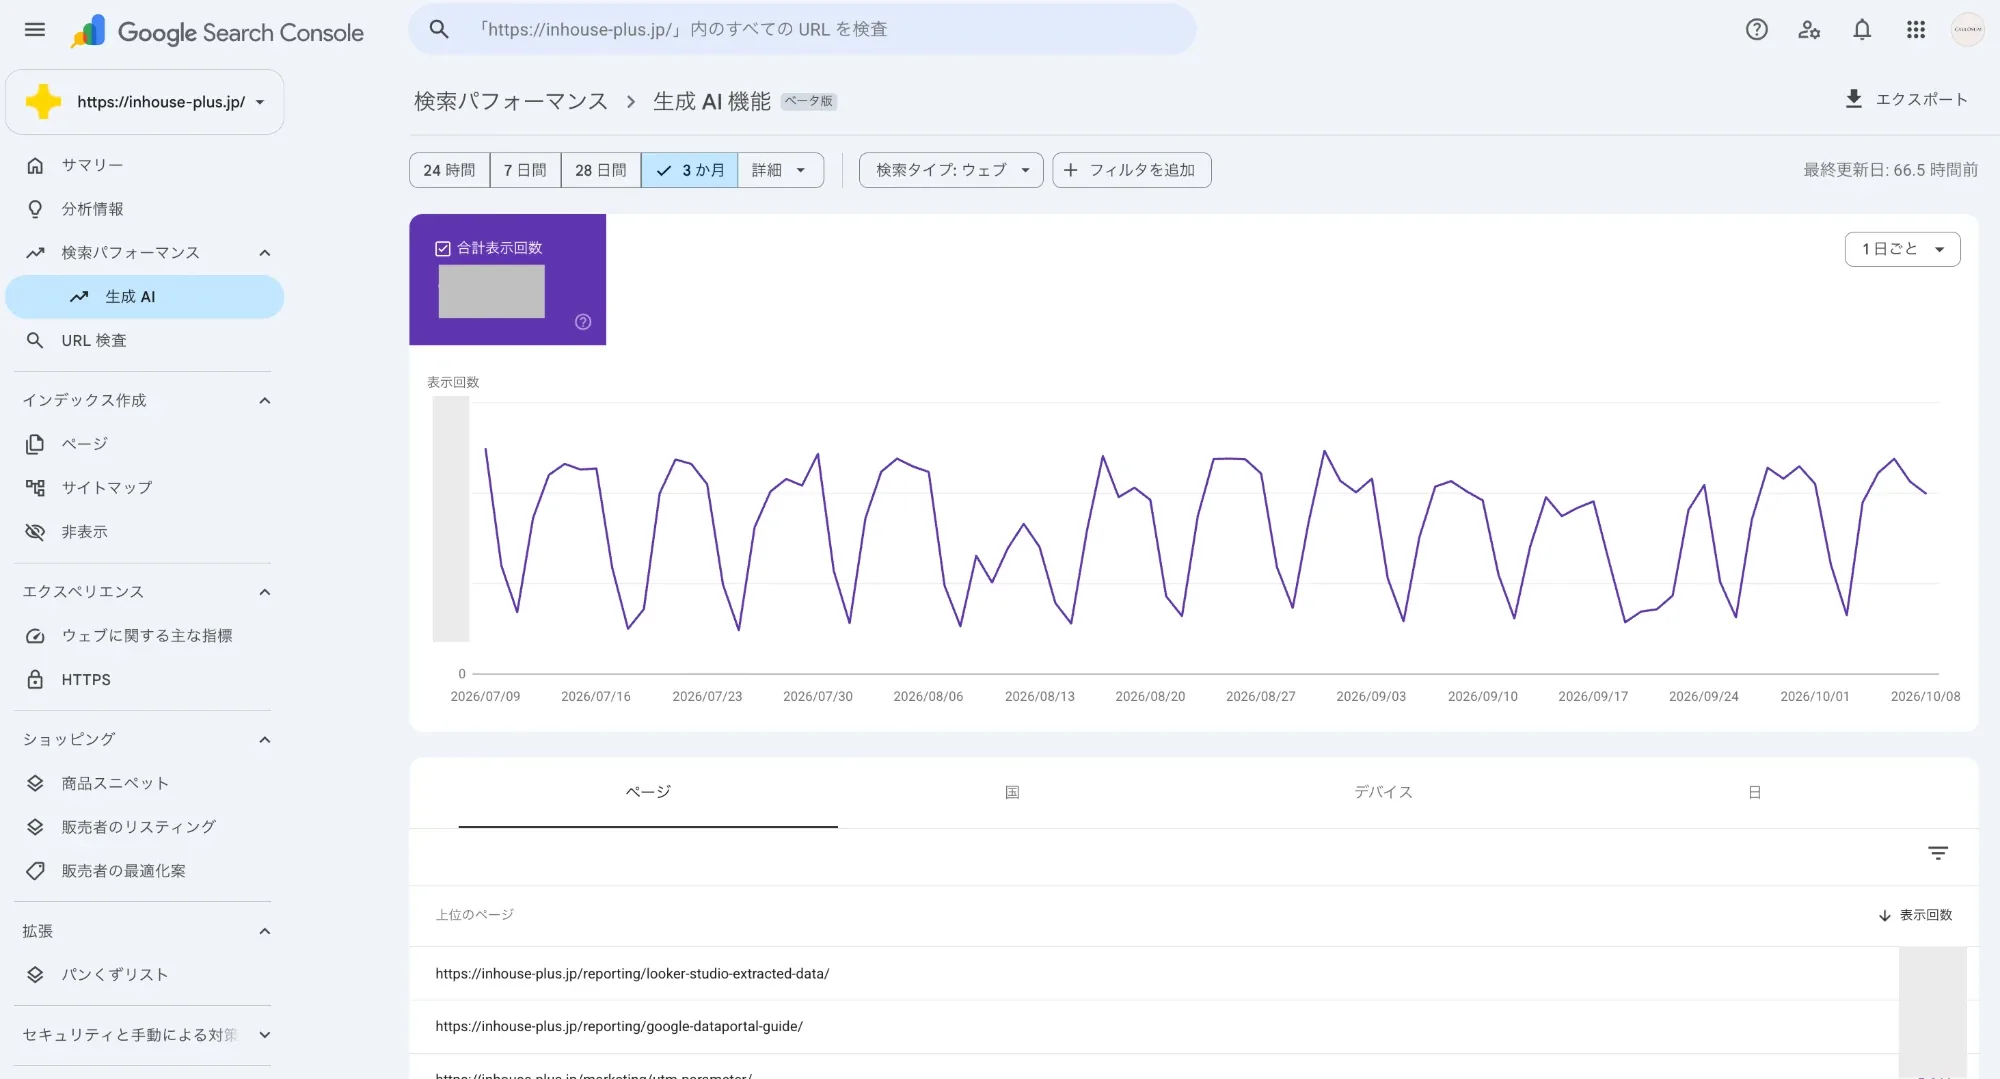Collapse ショッピング section
This screenshot has width=2000, height=1079.
[x=264, y=740]
